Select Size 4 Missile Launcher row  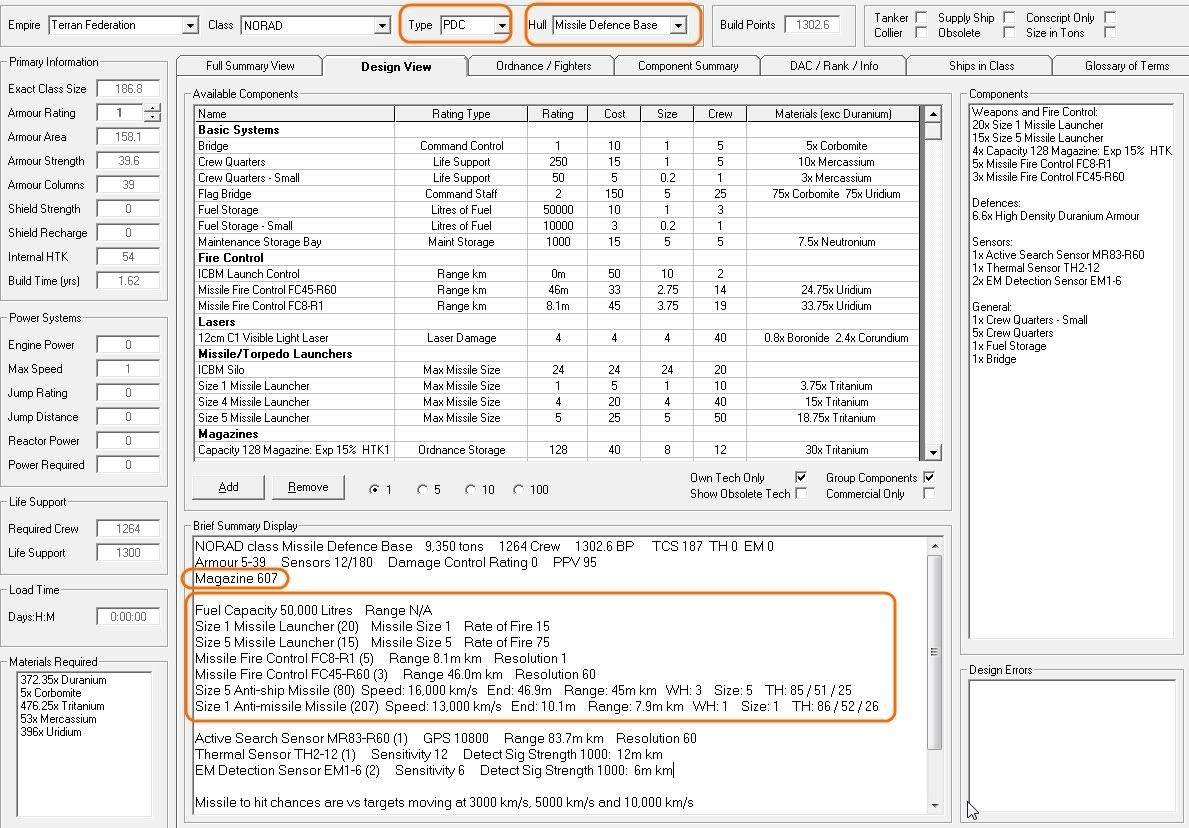tap(557, 402)
